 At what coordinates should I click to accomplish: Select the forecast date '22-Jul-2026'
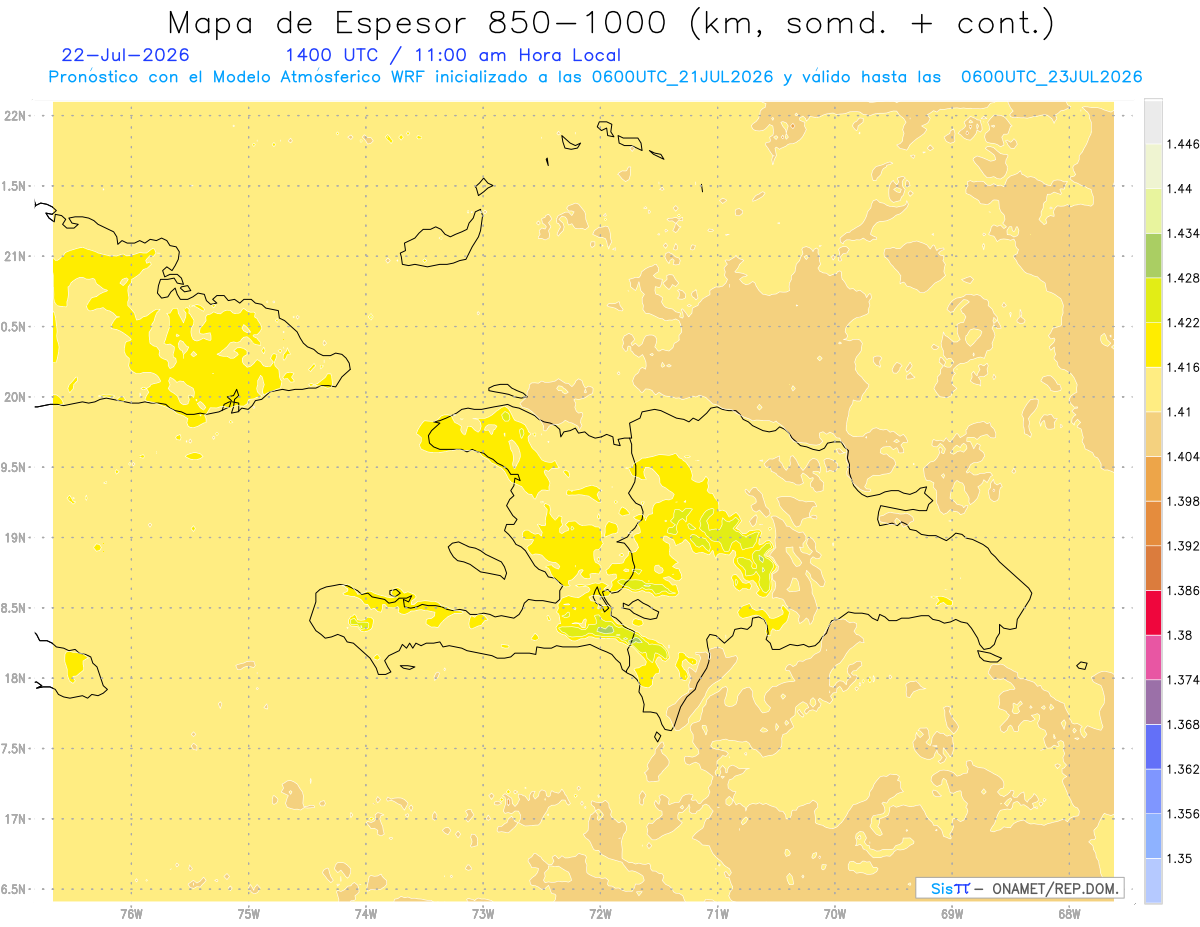coord(125,55)
